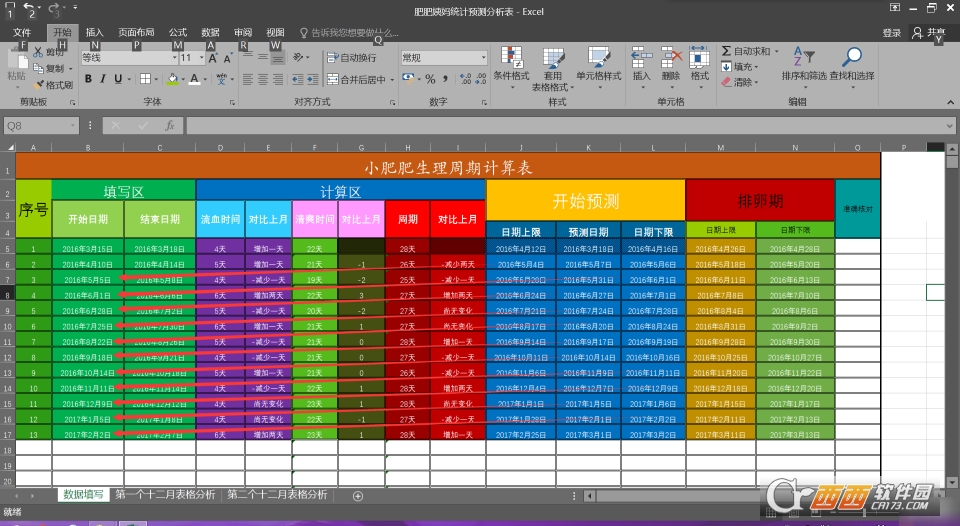960x526 pixels.
Task: Switch to the 公式 ribbon tab
Action: pyautogui.click(x=178, y=32)
